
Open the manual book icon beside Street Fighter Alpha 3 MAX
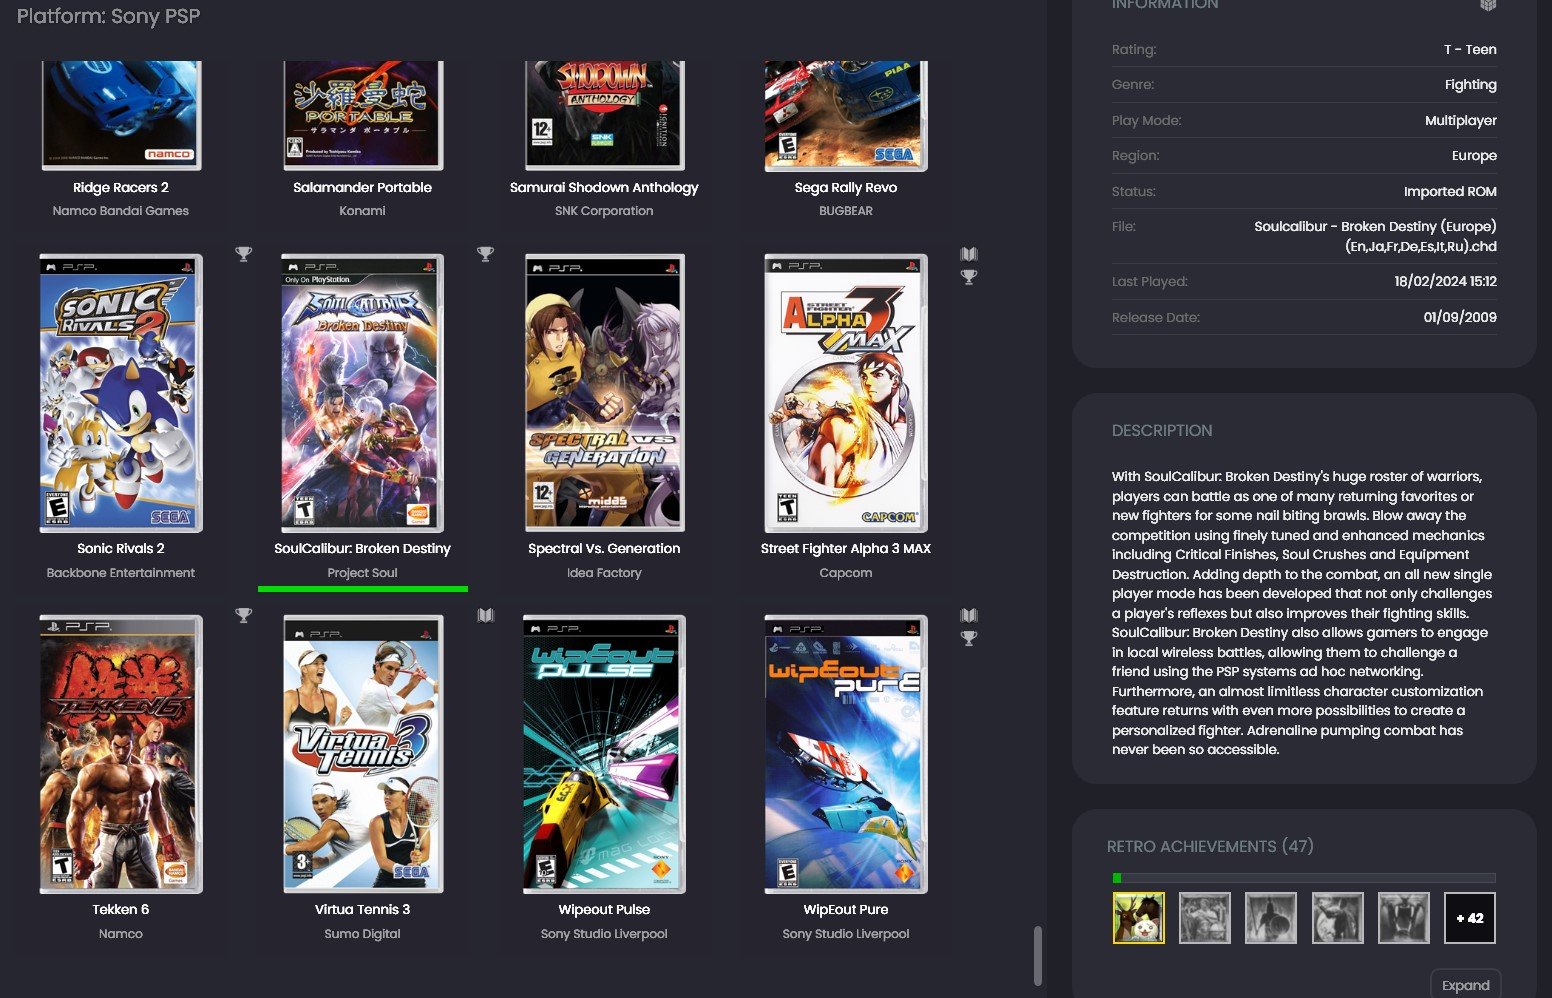click(969, 254)
